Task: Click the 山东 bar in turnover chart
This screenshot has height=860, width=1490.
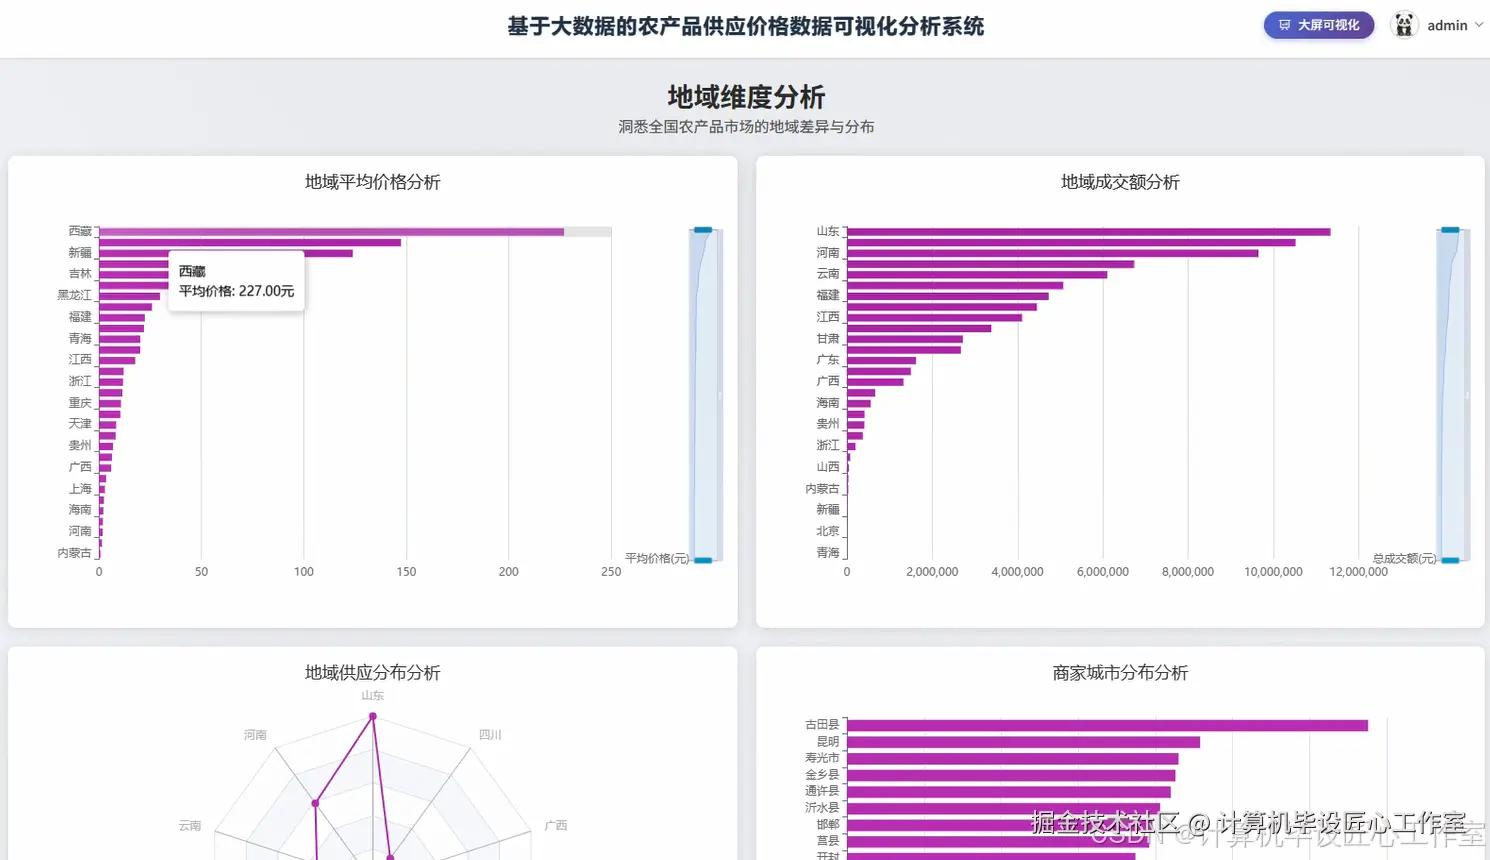Action: pos(1089,231)
